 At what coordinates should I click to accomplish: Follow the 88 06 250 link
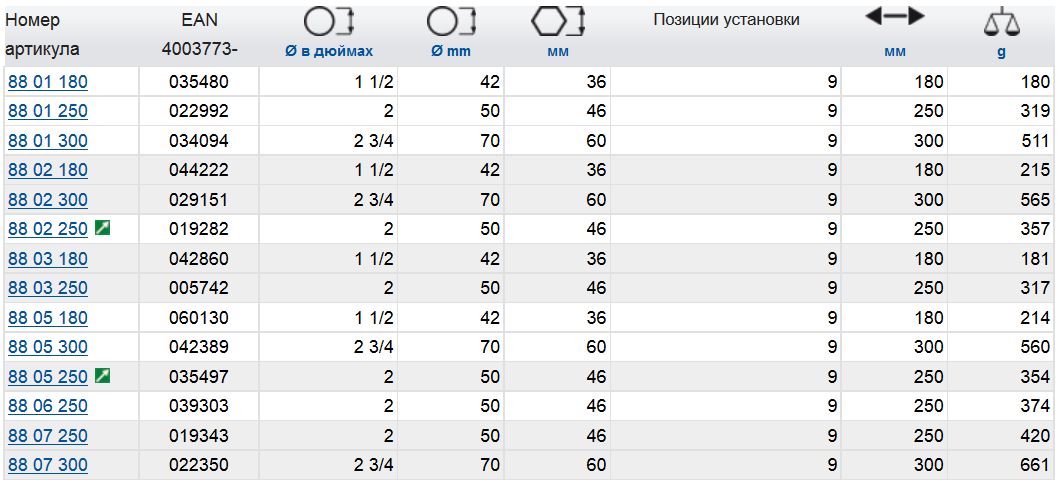[x=48, y=406]
